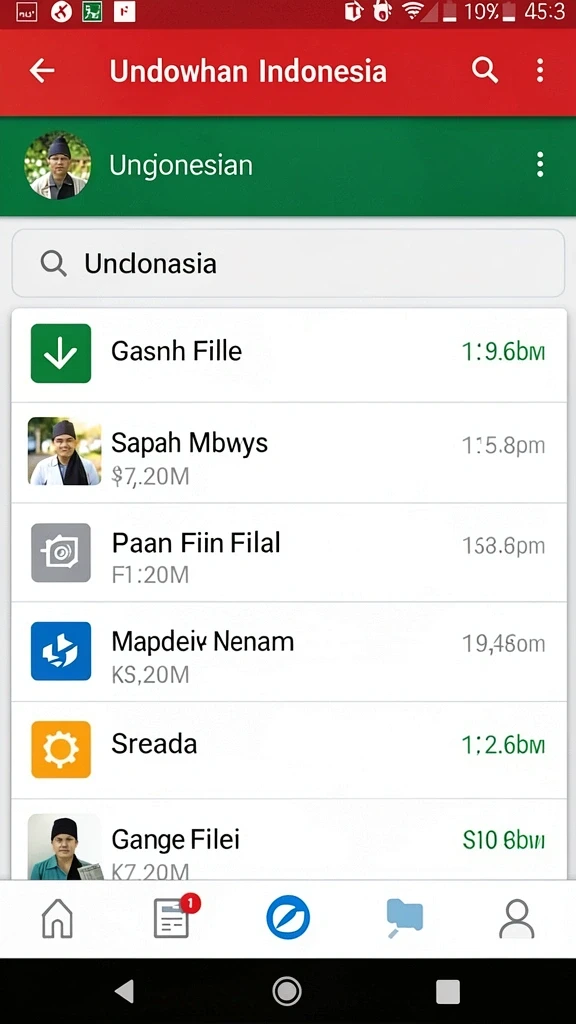Tap the blue compass explore icon
Screen dimensions: 576x1024
pos(288,918)
